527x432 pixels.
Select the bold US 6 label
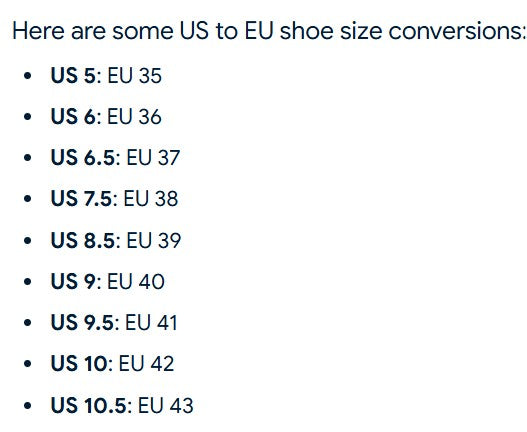click(73, 117)
